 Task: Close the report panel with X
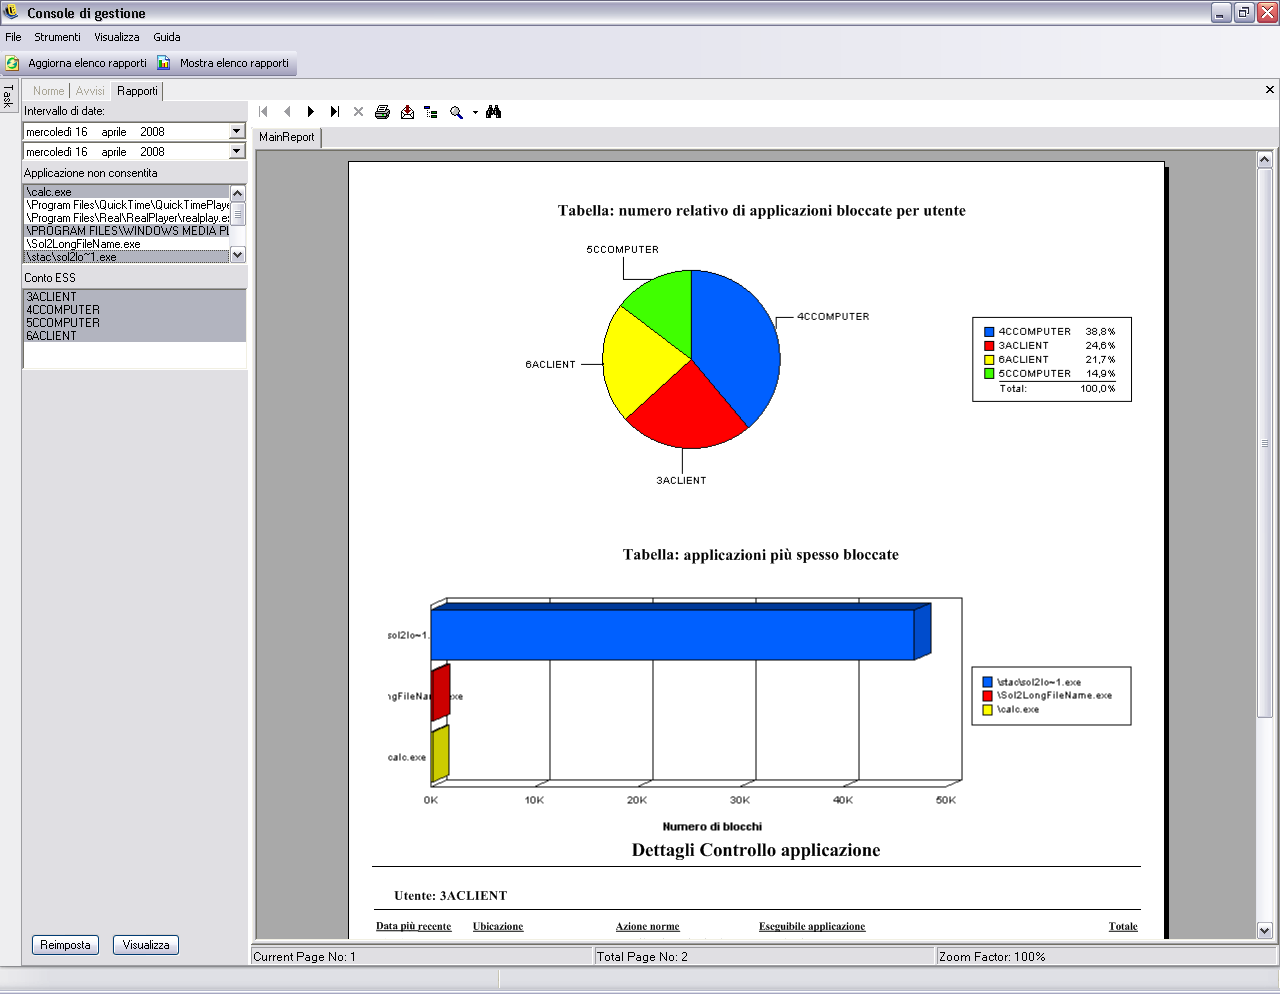[x=1270, y=90]
